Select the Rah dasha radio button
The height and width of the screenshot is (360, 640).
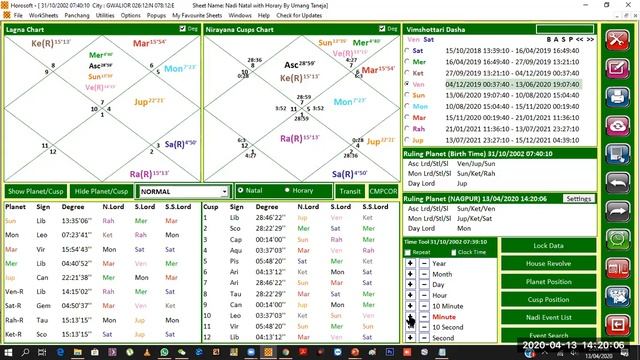[x=407, y=129]
